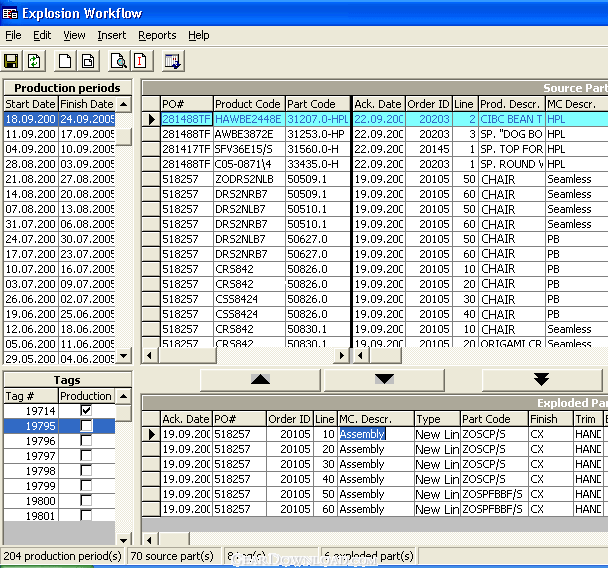Click the Start Date column header

[x=31, y=104]
